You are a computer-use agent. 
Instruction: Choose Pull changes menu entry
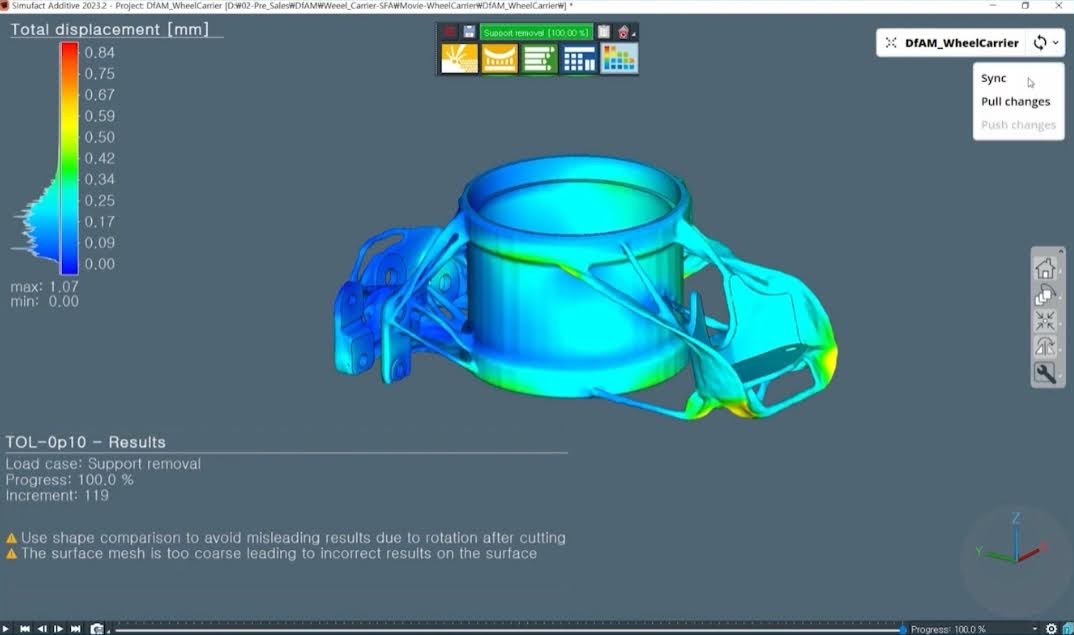[x=1015, y=101]
